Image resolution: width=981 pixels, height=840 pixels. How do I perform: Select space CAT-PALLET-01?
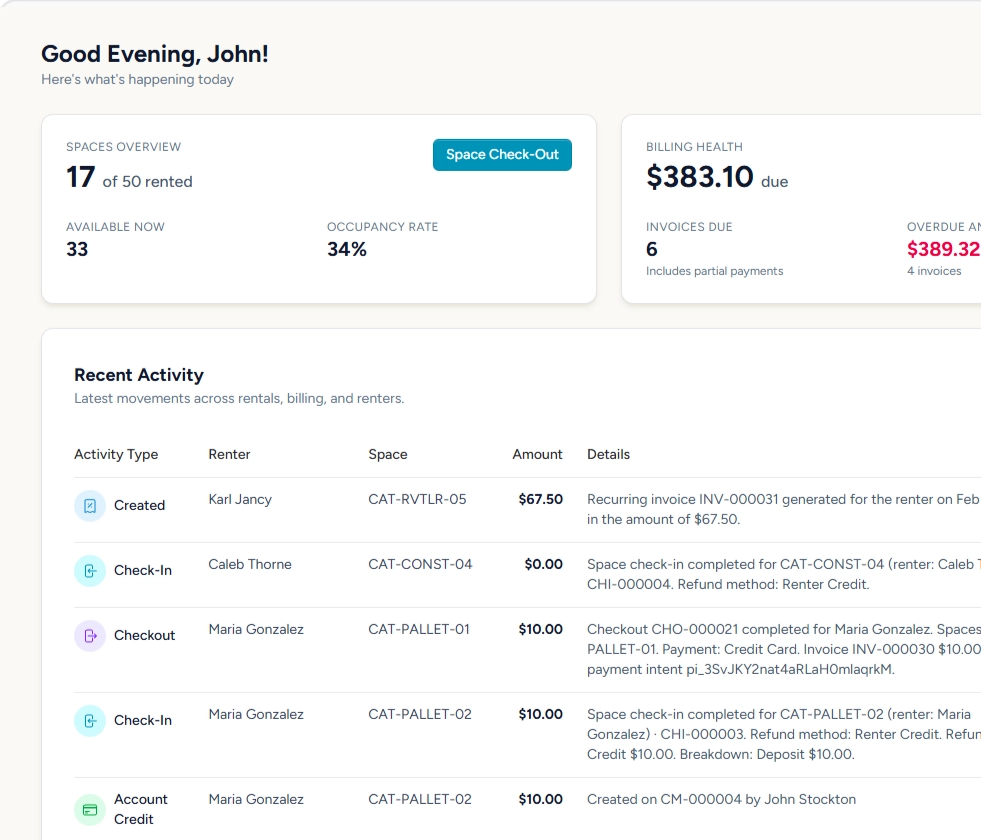[x=420, y=629]
